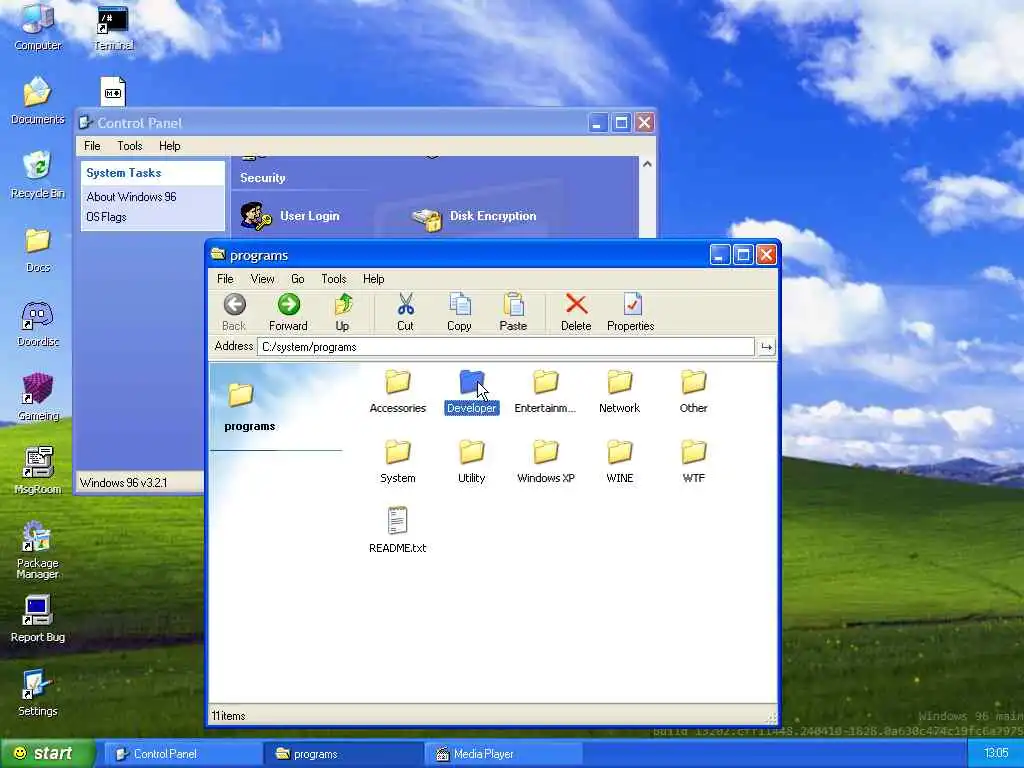Open User Login in Control Panel
1024x768 pixels.
289,216
